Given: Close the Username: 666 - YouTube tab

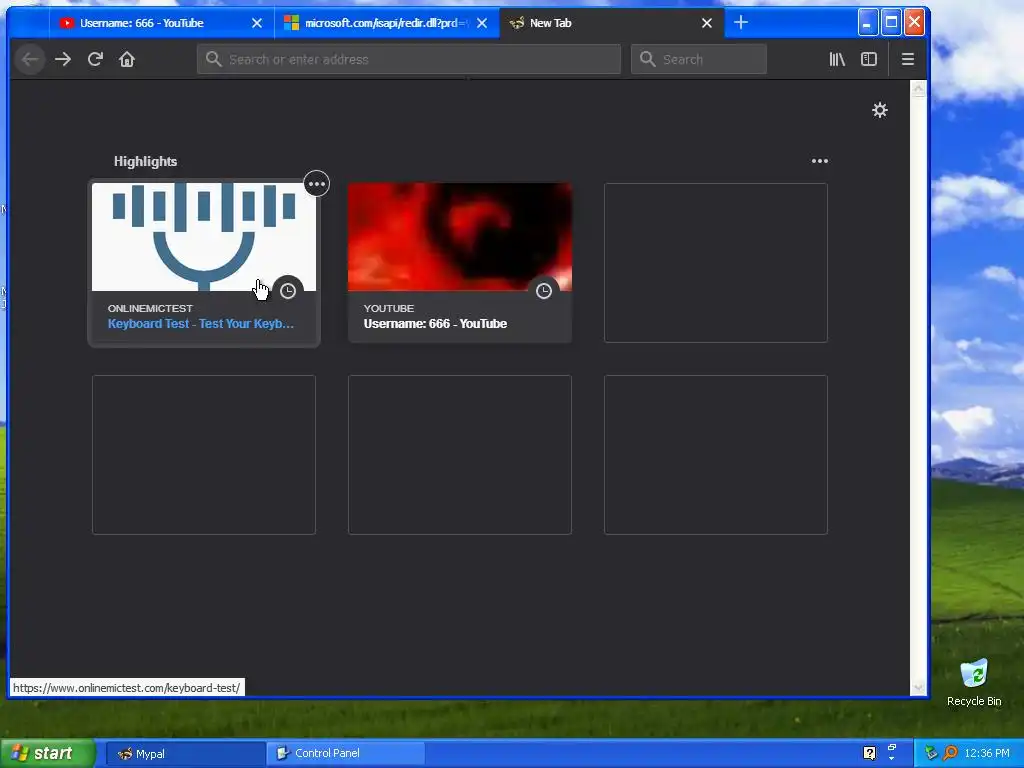Looking at the screenshot, I should pos(257,23).
